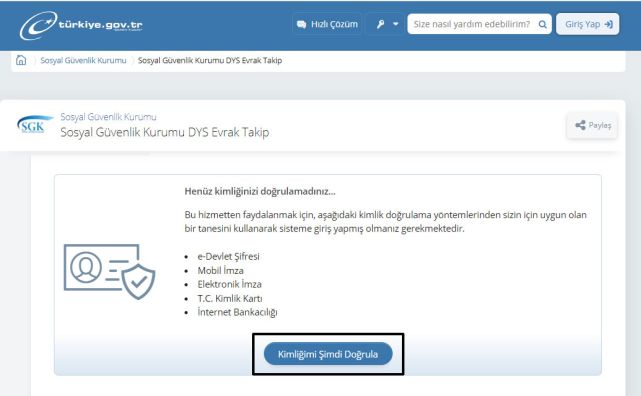Click the SGK logo
This screenshot has width=641, height=396.
coord(34,124)
